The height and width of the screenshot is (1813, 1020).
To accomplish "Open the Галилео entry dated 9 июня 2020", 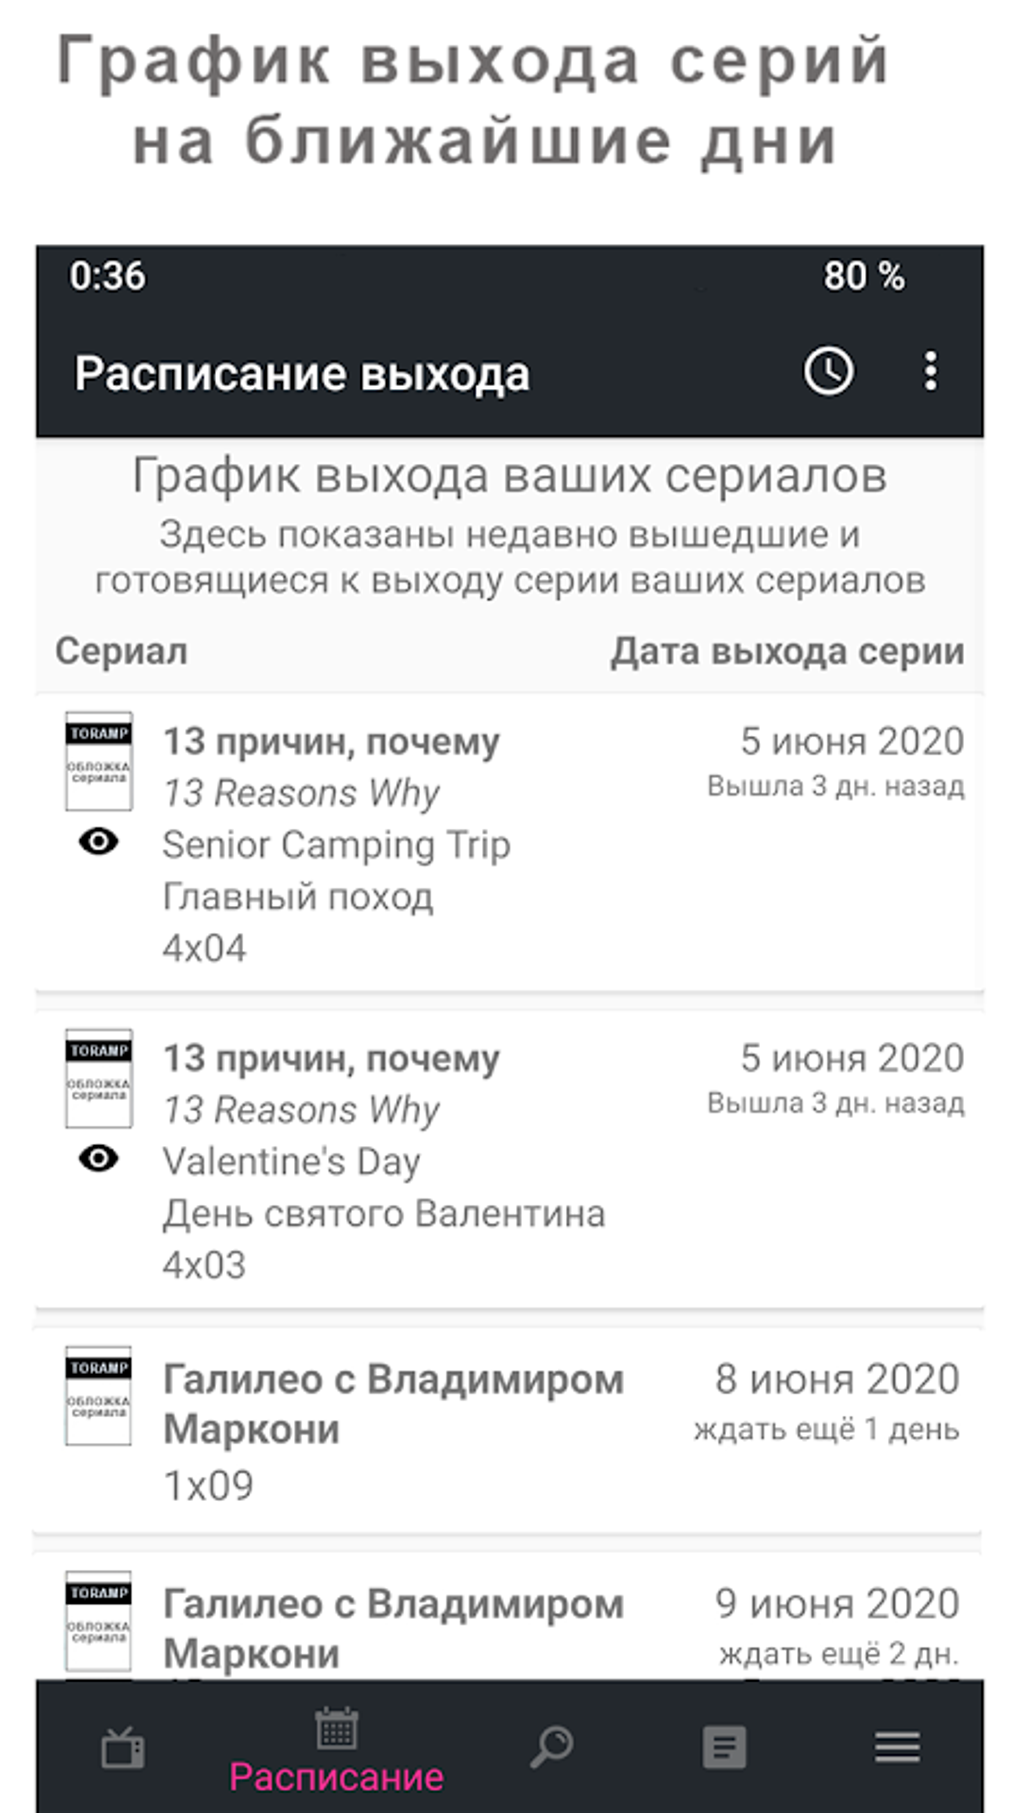I will pos(393,1628).
